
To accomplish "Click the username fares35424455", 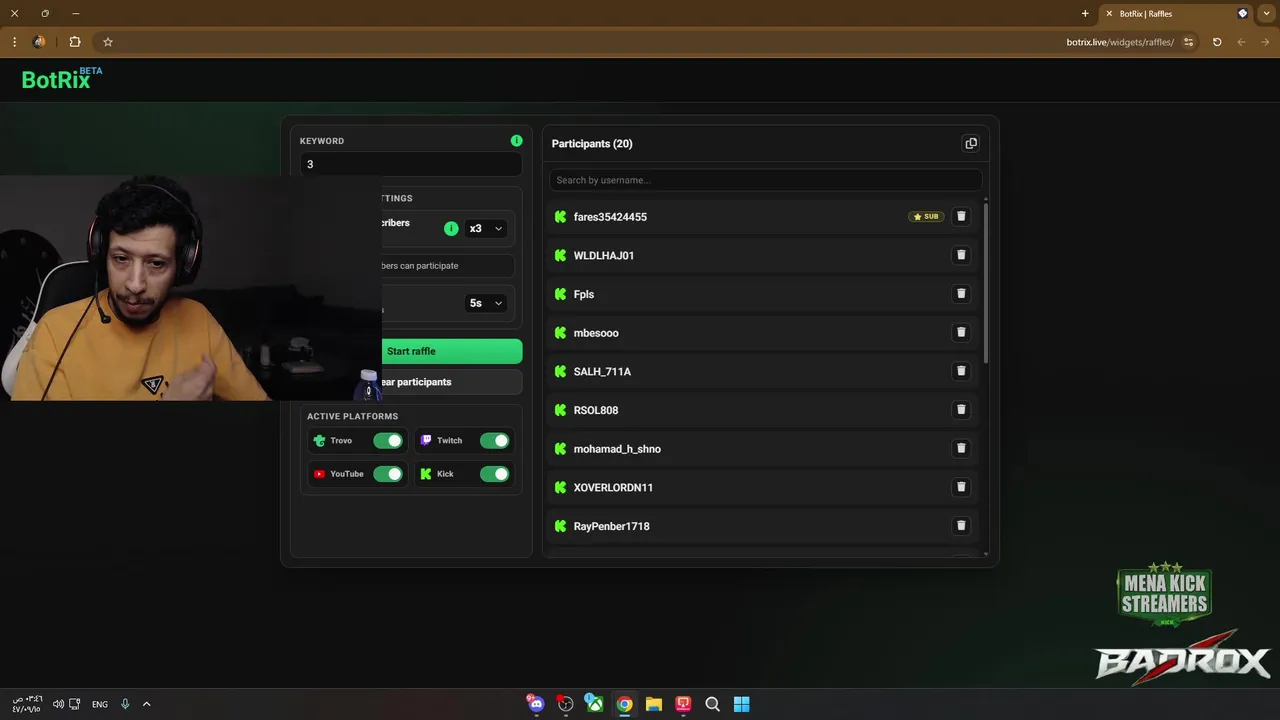I will click(610, 217).
